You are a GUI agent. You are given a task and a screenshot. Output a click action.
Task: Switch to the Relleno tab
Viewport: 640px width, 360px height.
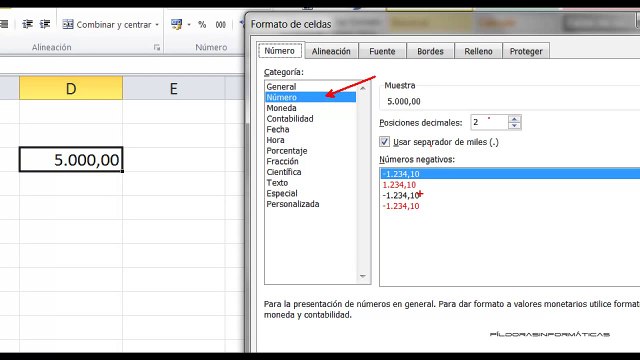tap(478, 51)
